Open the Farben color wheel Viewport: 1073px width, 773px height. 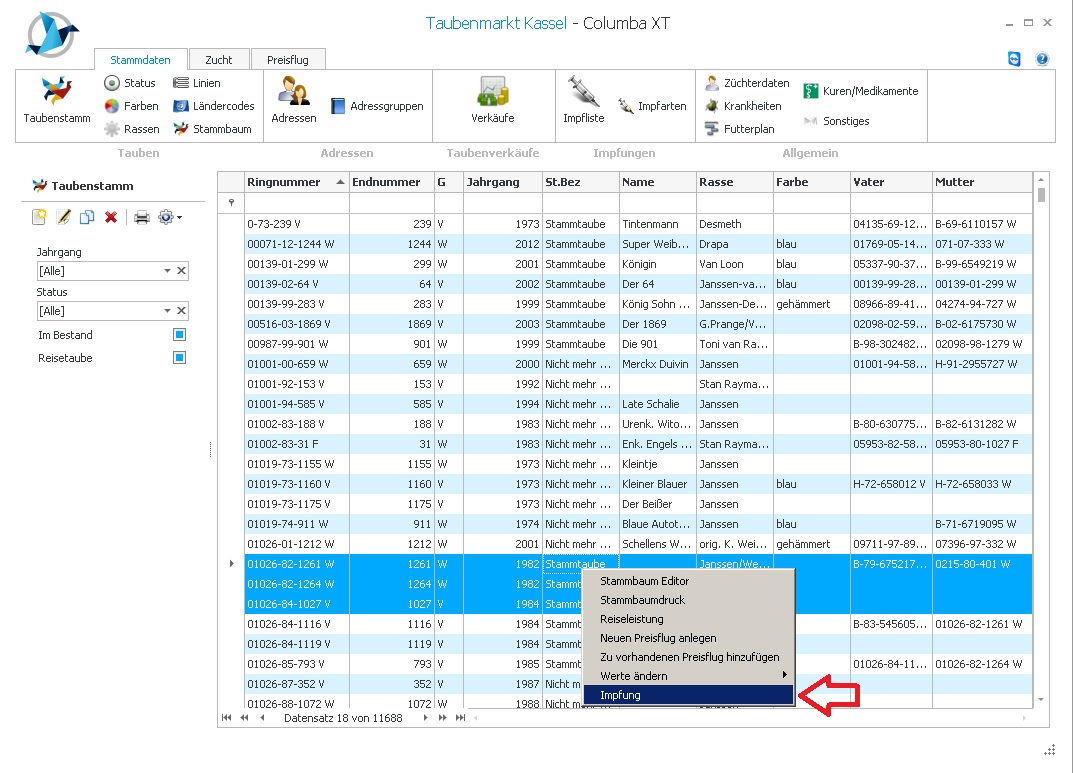click(x=131, y=106)
